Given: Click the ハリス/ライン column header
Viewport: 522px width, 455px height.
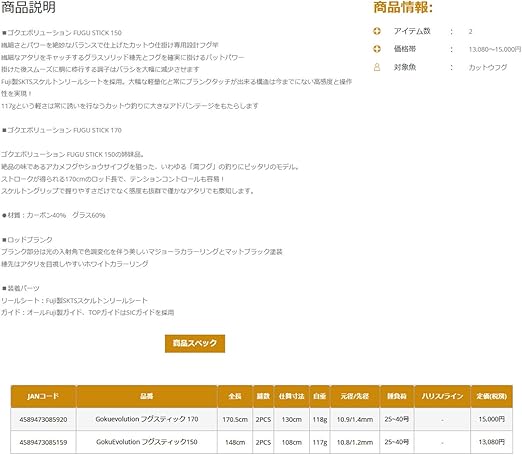Looking at the screenshot, I should tap(442, 396).
